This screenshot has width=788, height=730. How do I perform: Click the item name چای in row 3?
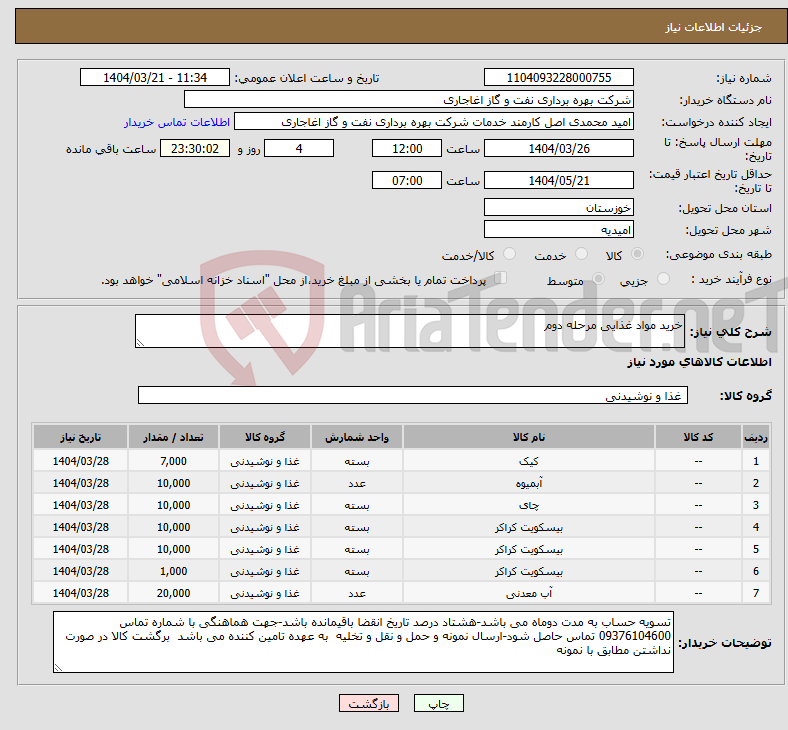point(529,505)
